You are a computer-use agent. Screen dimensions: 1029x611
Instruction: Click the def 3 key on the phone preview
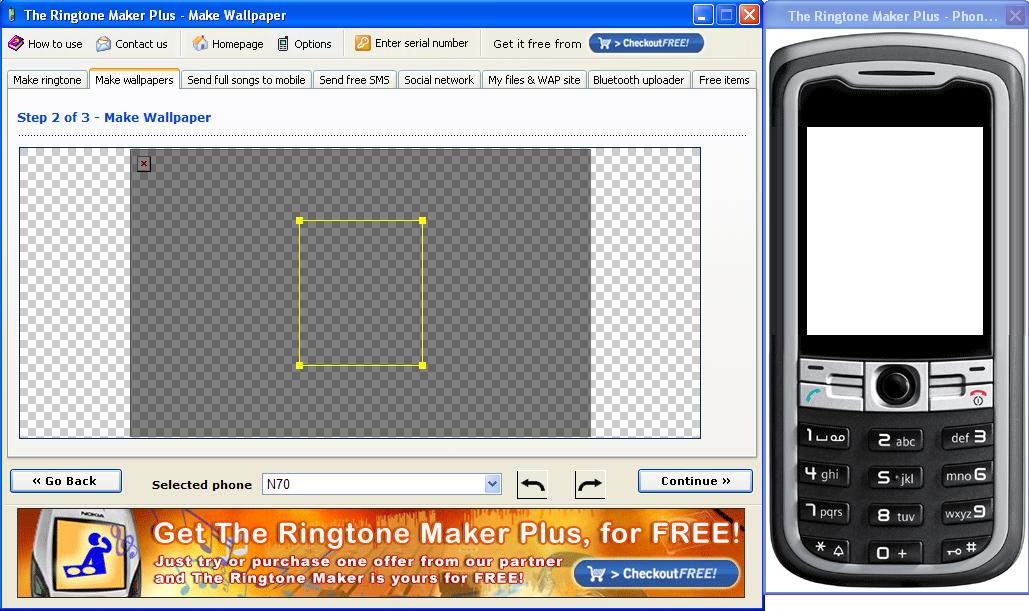(x=967, y=437)
